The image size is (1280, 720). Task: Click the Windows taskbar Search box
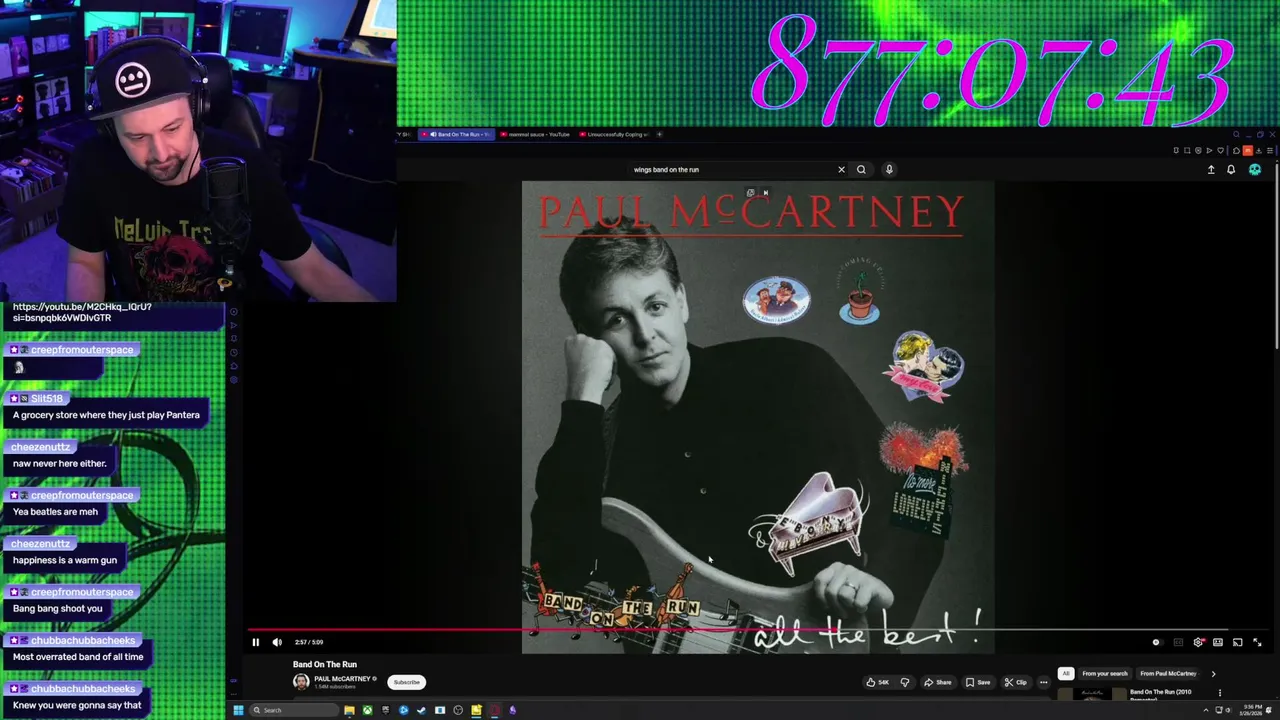point(294,710)
